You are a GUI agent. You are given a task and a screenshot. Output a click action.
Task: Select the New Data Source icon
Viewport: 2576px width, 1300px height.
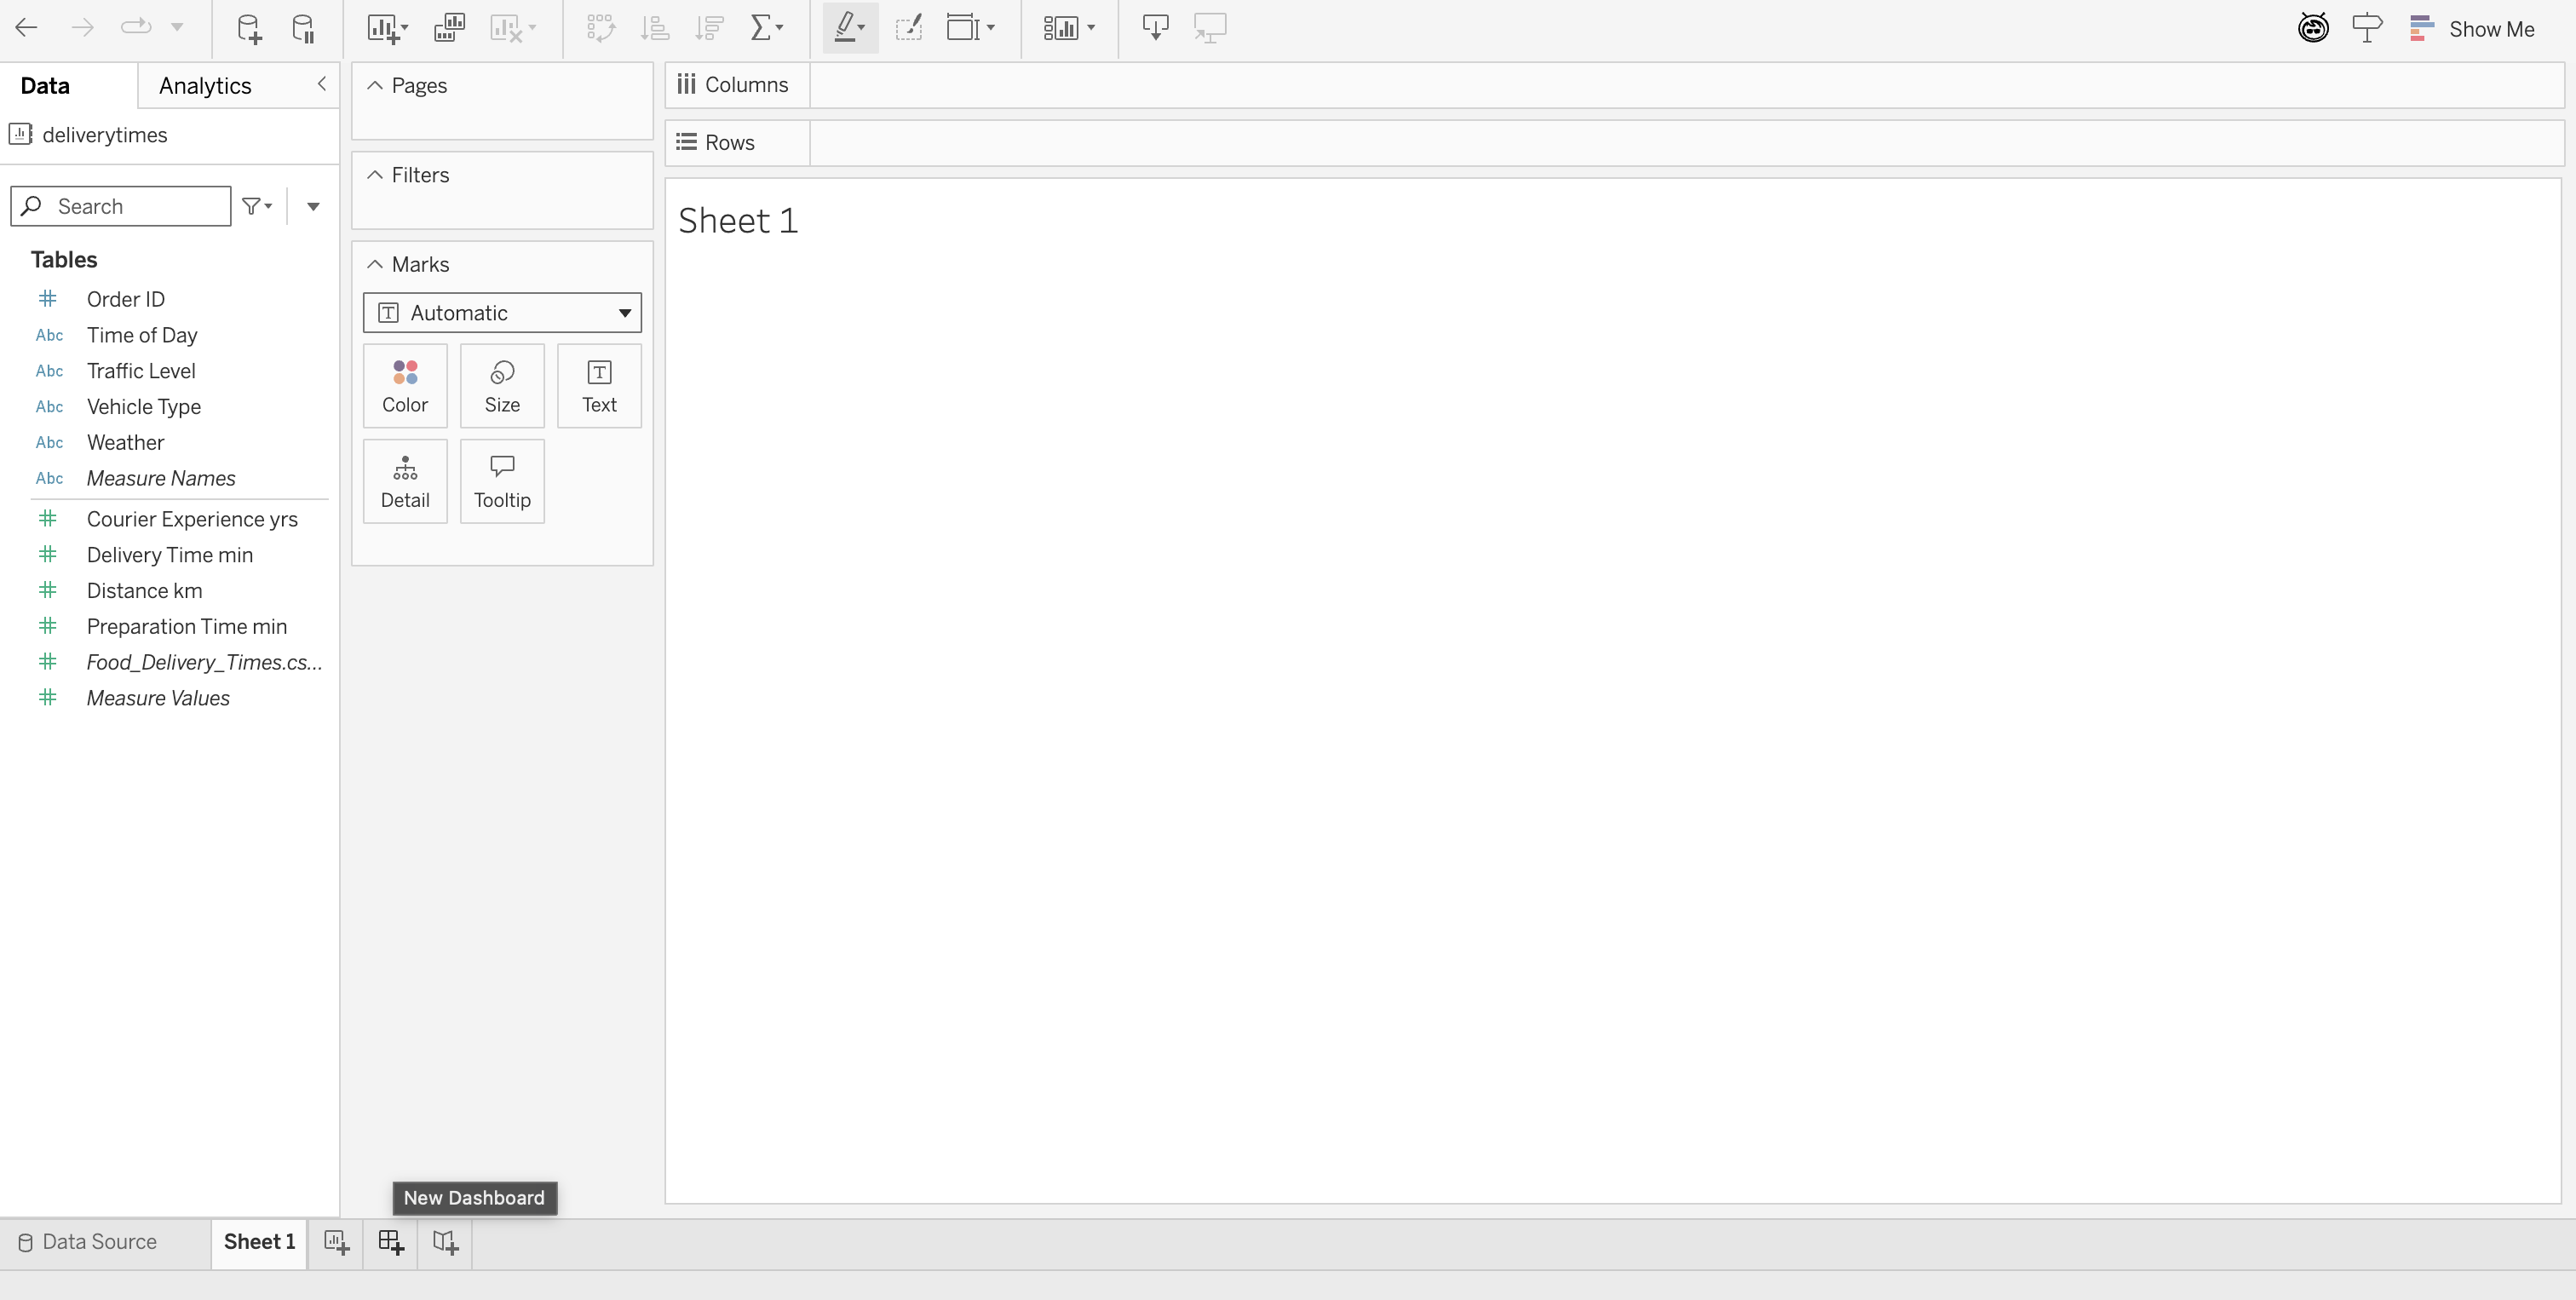[x=248, y=27]
